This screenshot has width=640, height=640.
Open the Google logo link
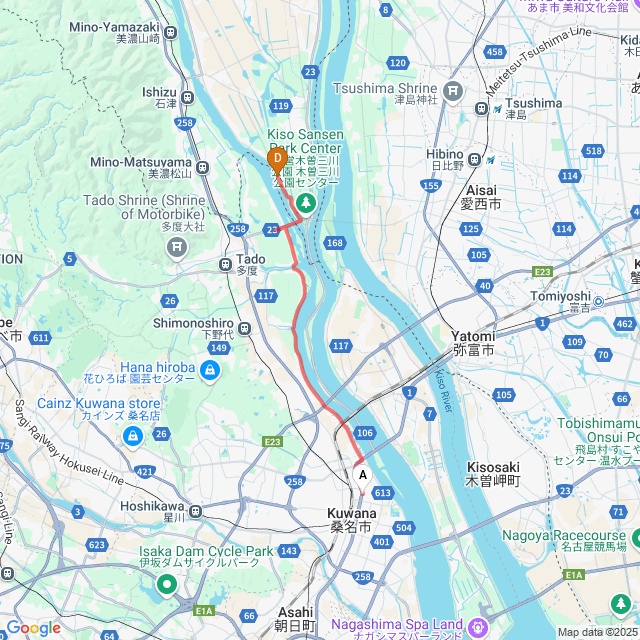pos(34,629)
